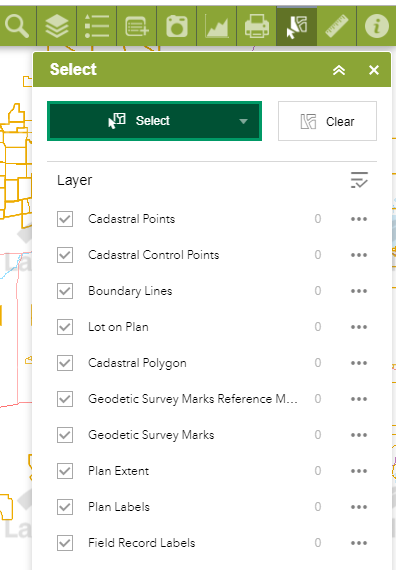Uncheck Cadastral Points layer checkbox
The width and height of the screenshot is (396, 570).
(65, 219)
